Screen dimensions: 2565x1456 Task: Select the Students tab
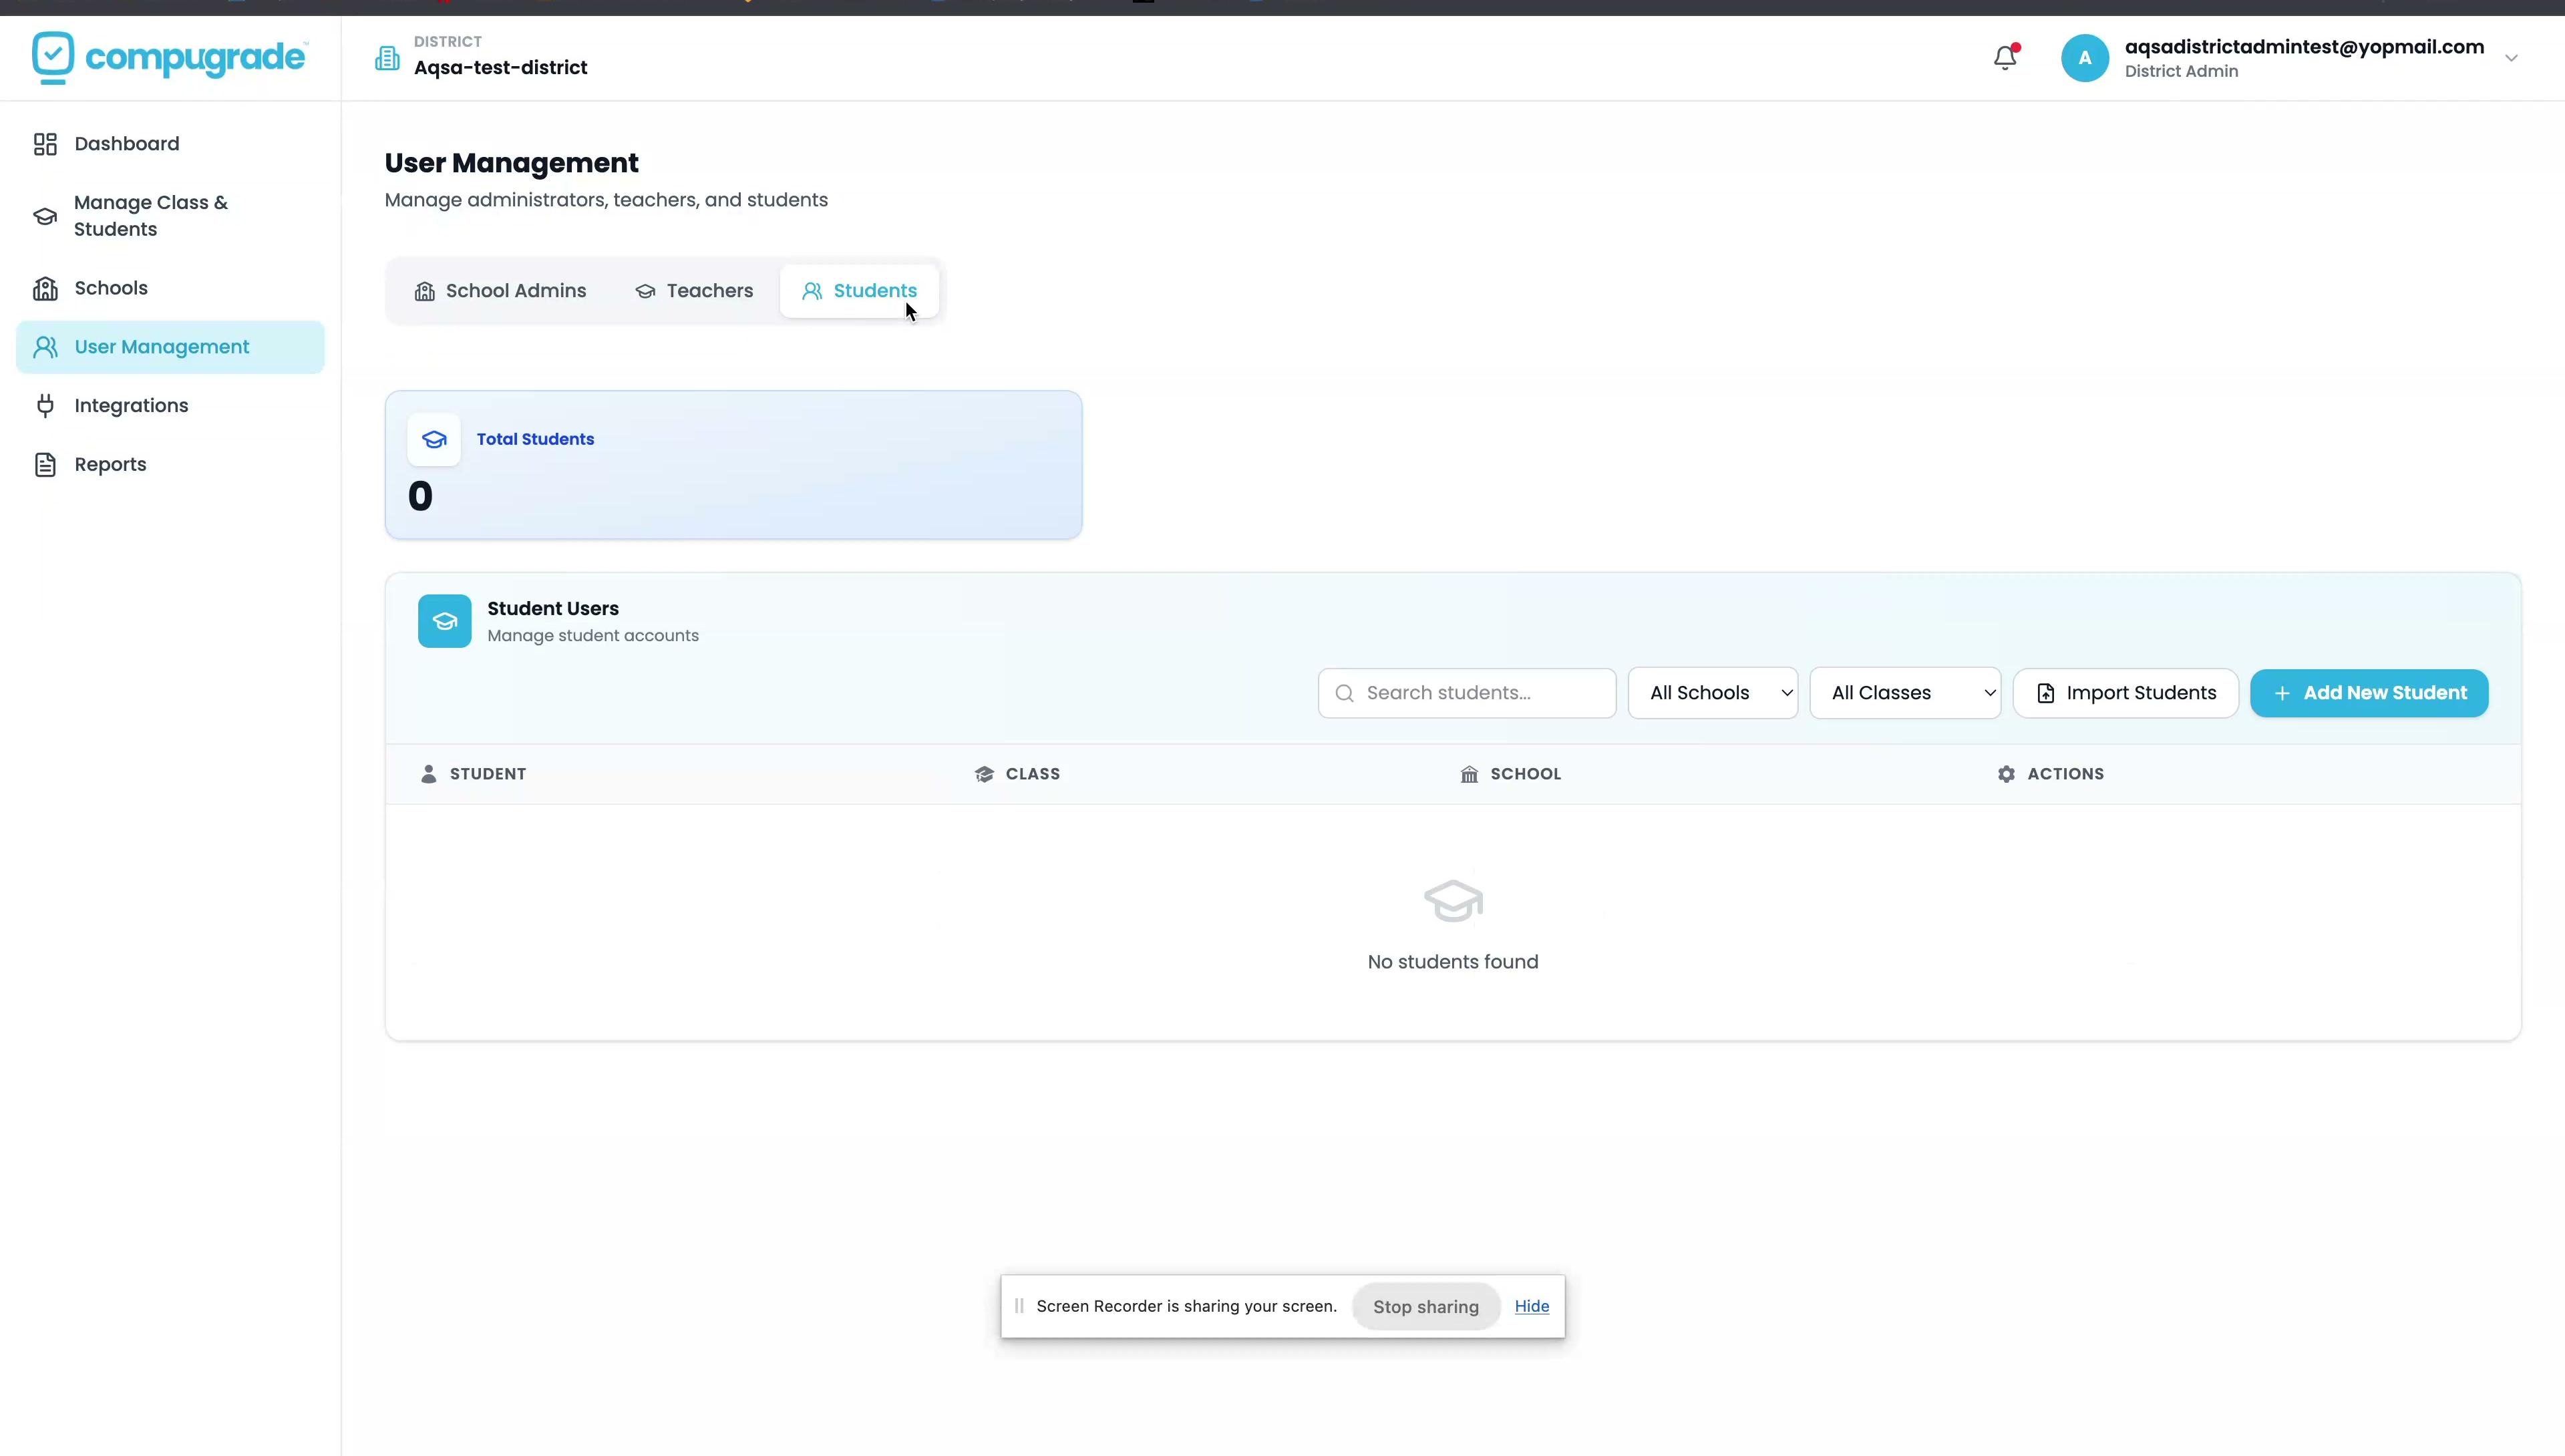pos(859,291)
